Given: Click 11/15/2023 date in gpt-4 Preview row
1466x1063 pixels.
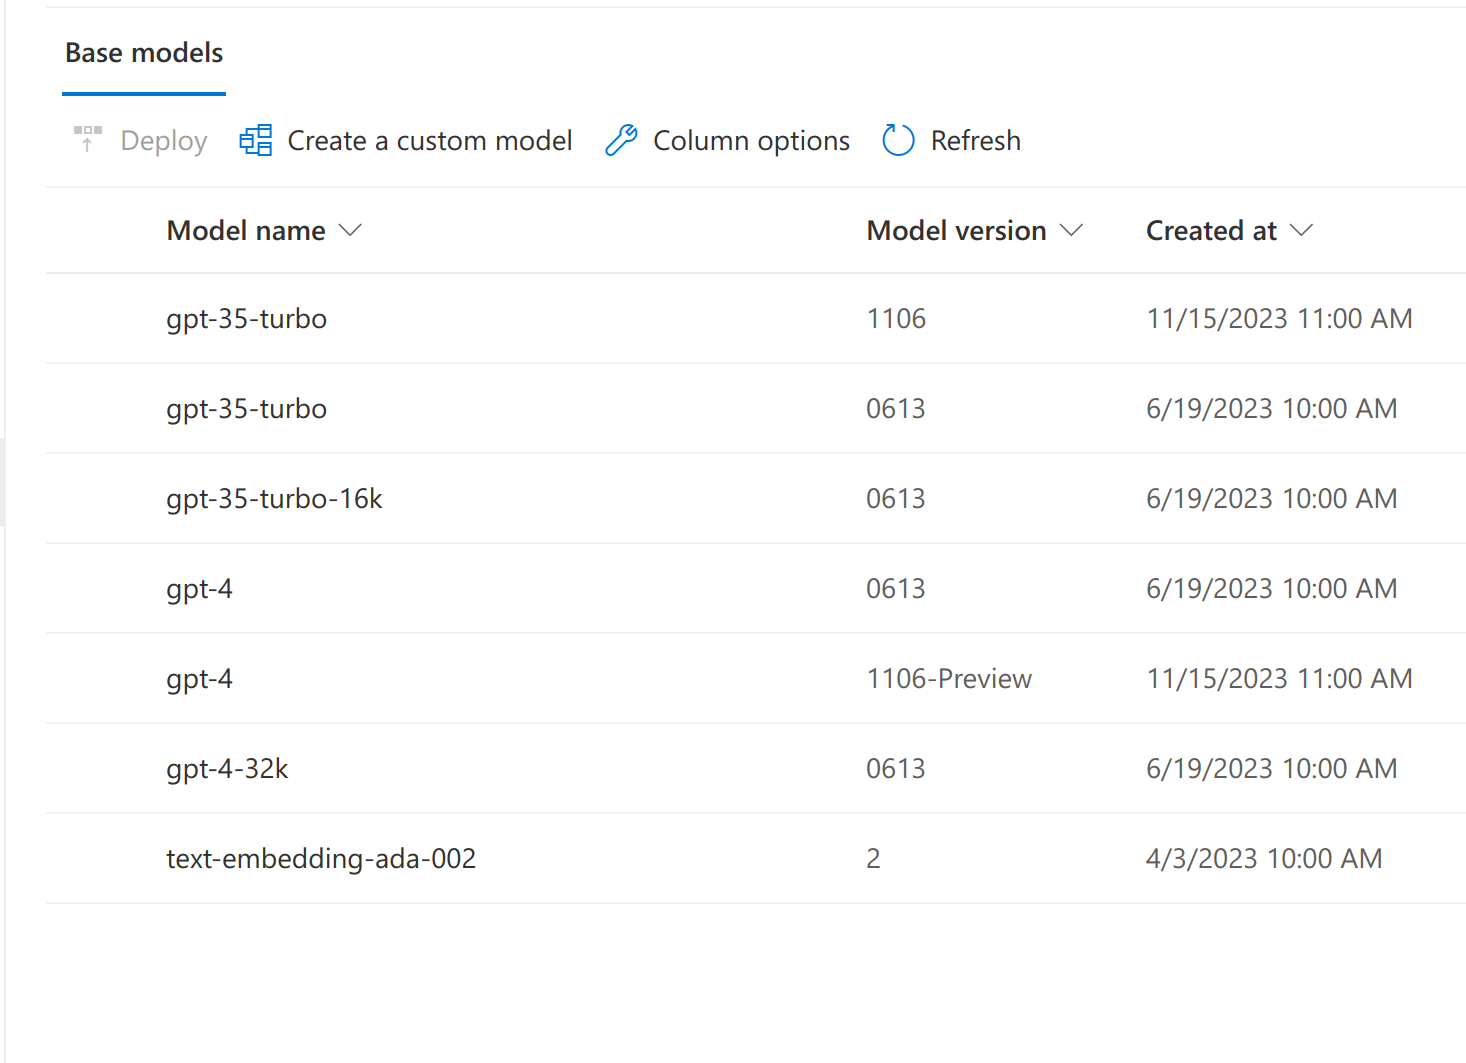Looking at the screenshot, I should [x=1279, y=679].
